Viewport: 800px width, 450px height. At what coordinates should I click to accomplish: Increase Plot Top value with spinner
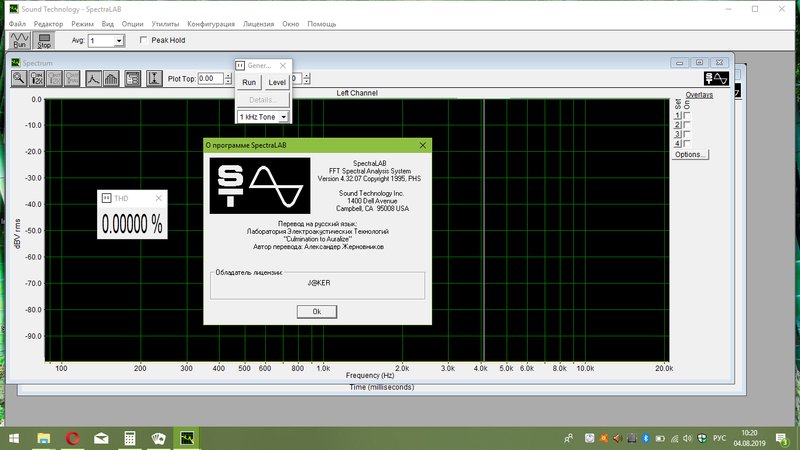228,76
